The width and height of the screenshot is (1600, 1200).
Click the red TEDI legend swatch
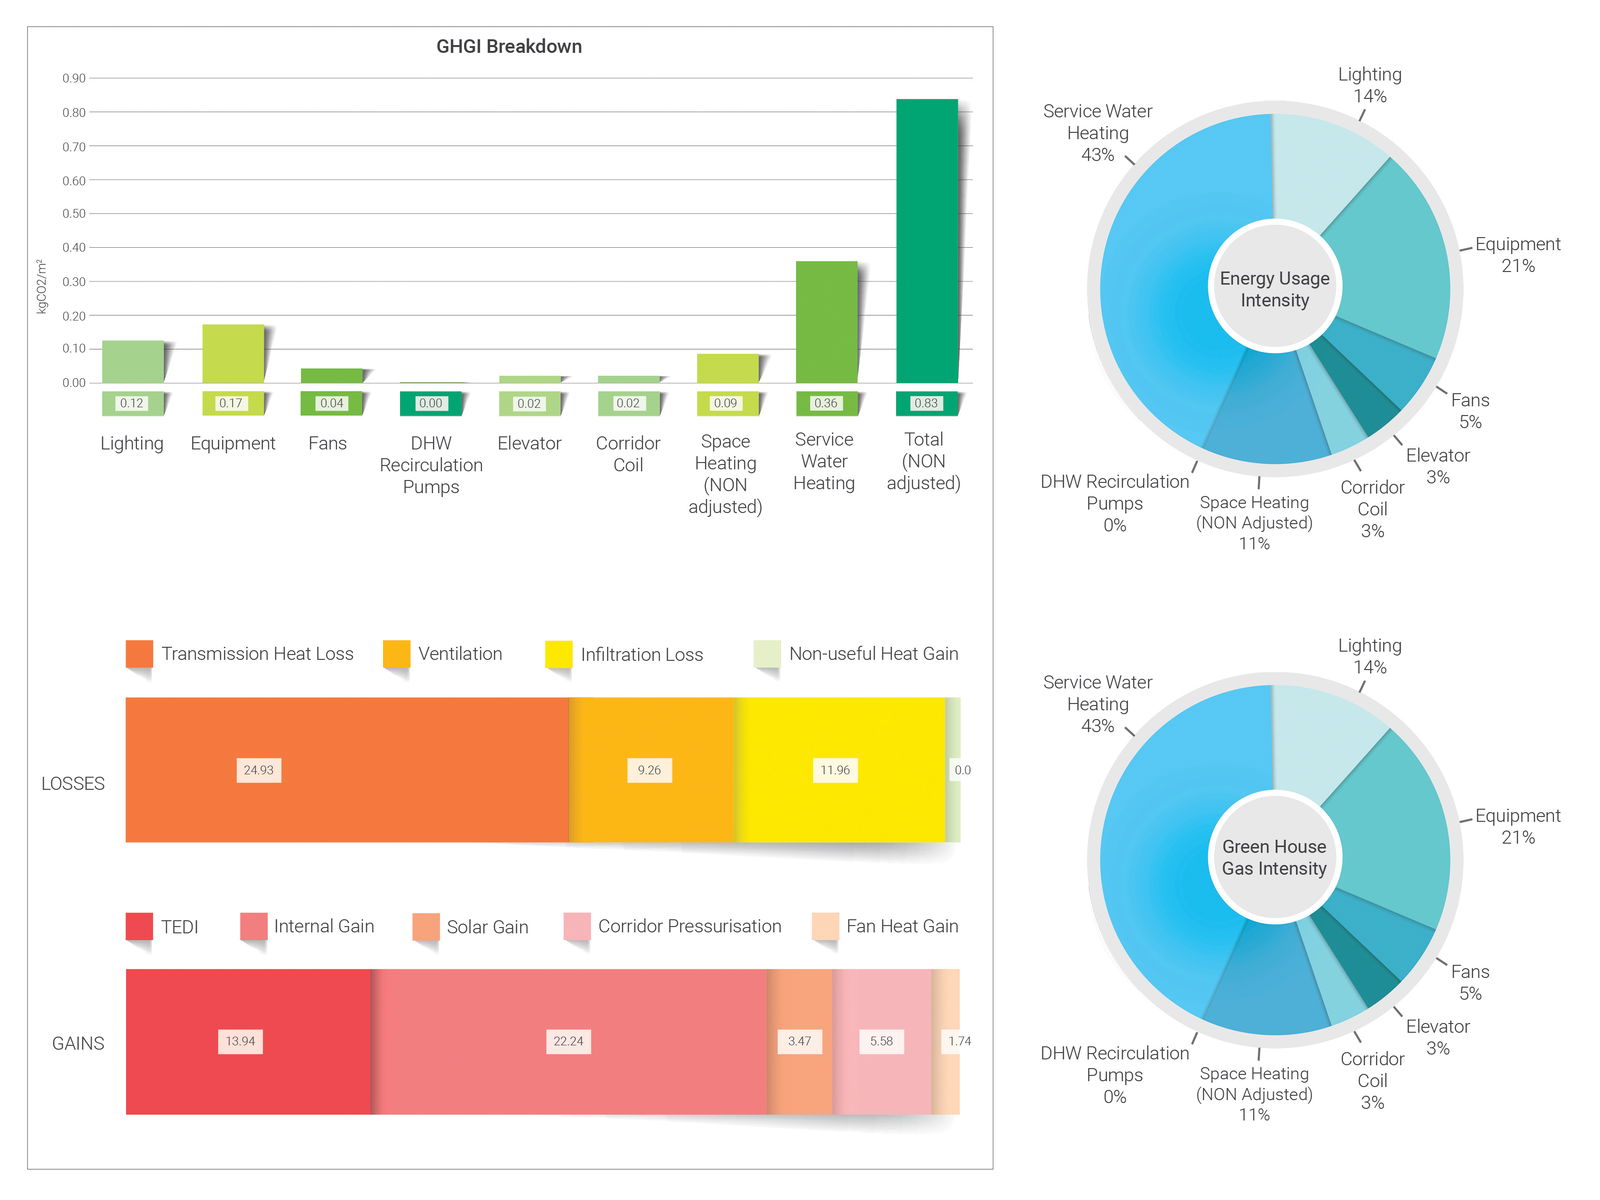(139, 926)
